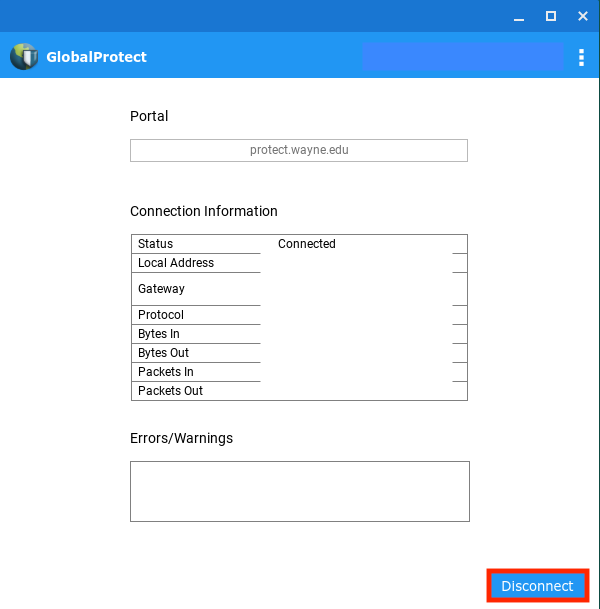Select the 'Packets Out' row label
This screenshot has height=609, width=600.
[170, 391]
